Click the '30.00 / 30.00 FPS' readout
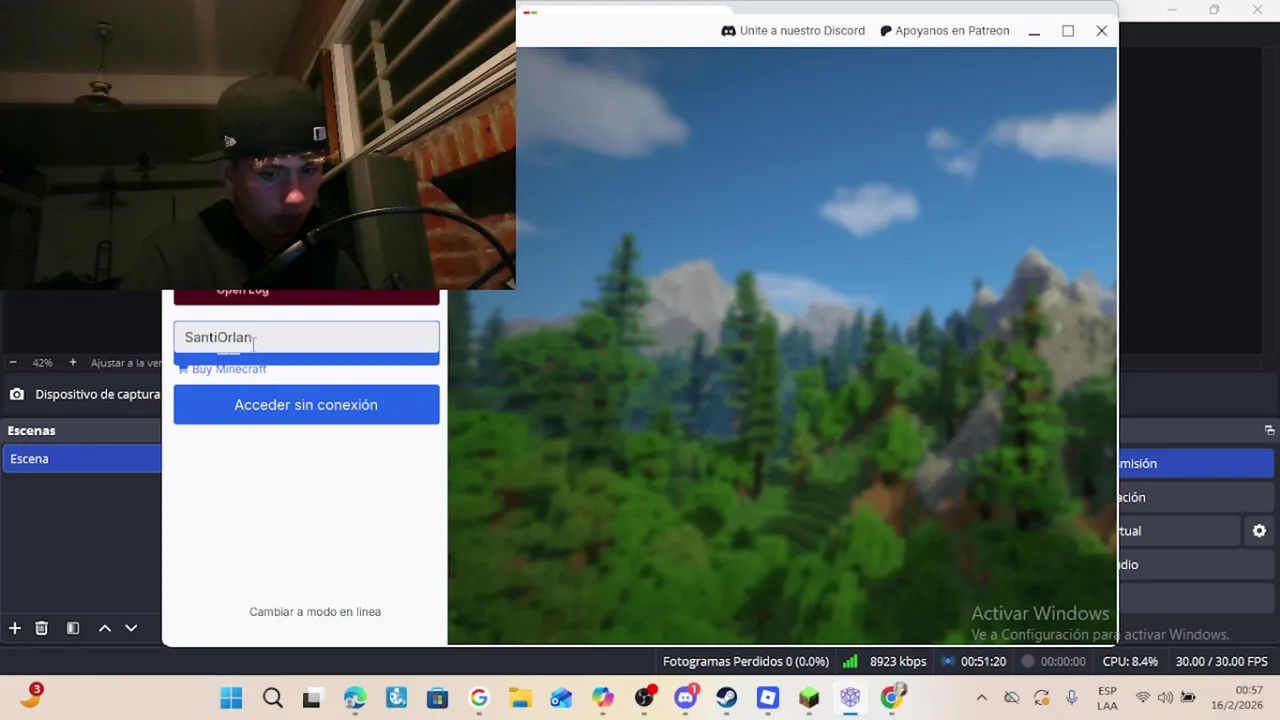This screenshot has height=720, width=1280. point(1221,662)
